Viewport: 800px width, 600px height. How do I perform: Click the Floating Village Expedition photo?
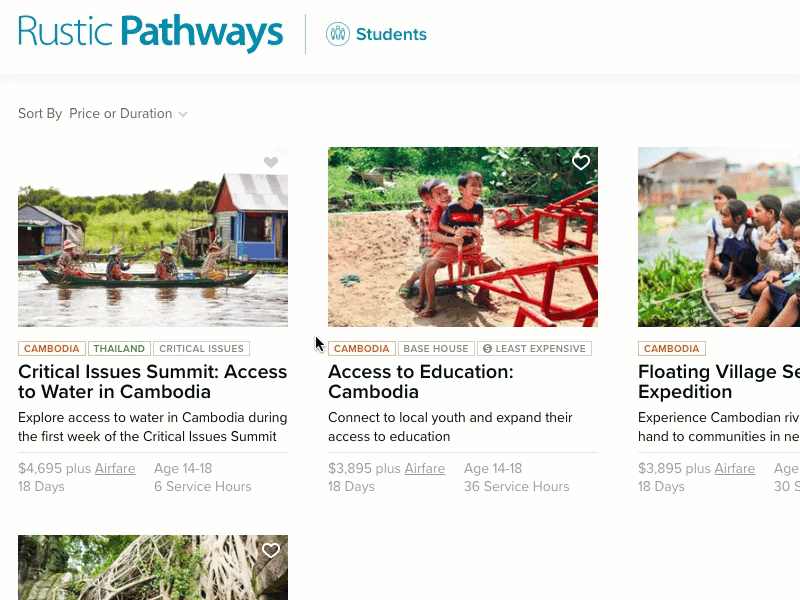(x=719, y=237)
